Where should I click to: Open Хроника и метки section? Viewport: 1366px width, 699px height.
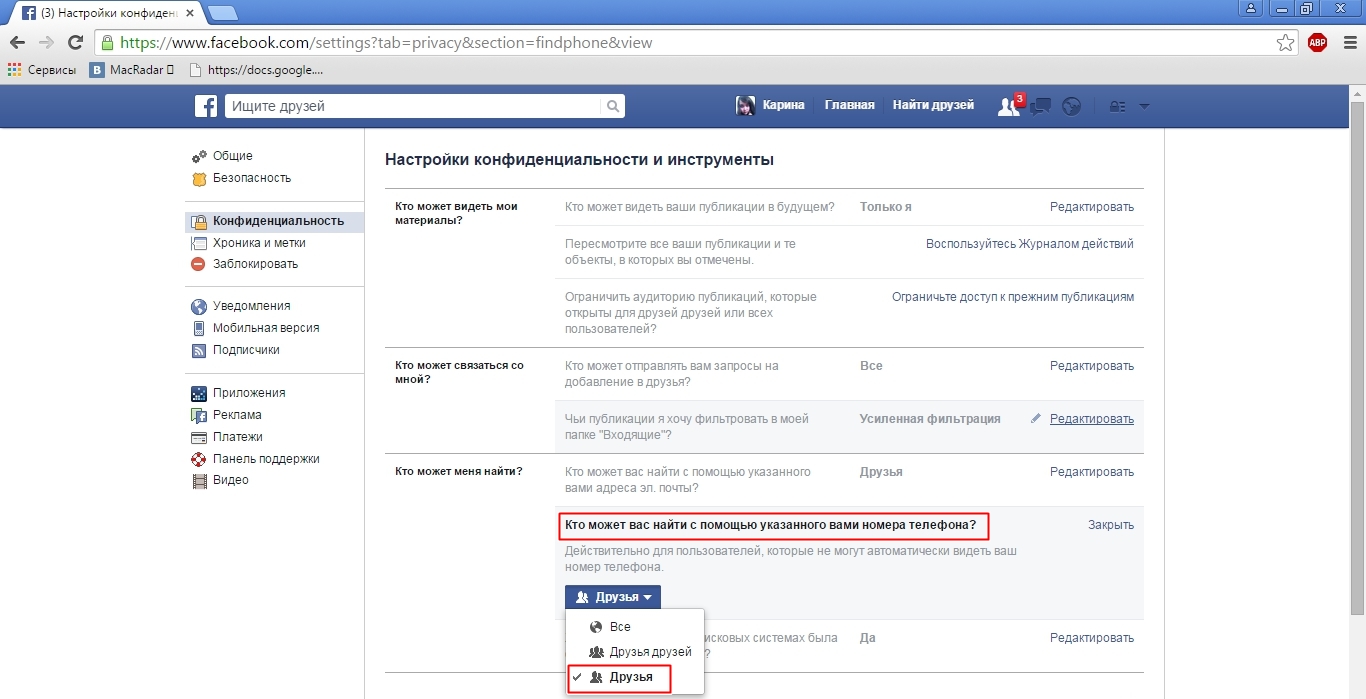coord(259,243)
